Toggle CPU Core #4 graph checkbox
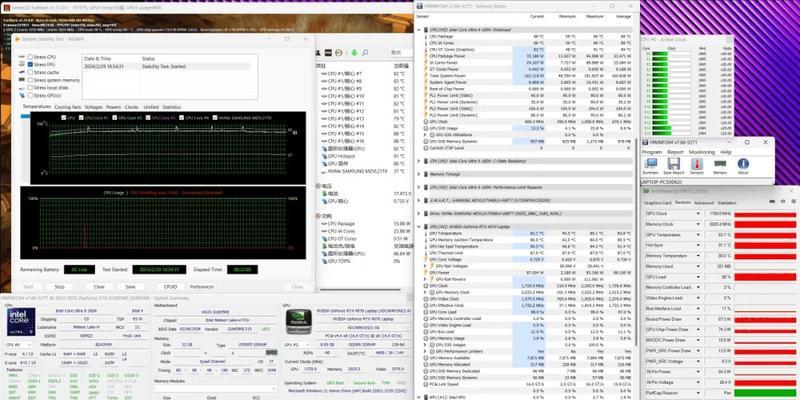This screenshot has height=400, width=800. click(x=182, y=118)
